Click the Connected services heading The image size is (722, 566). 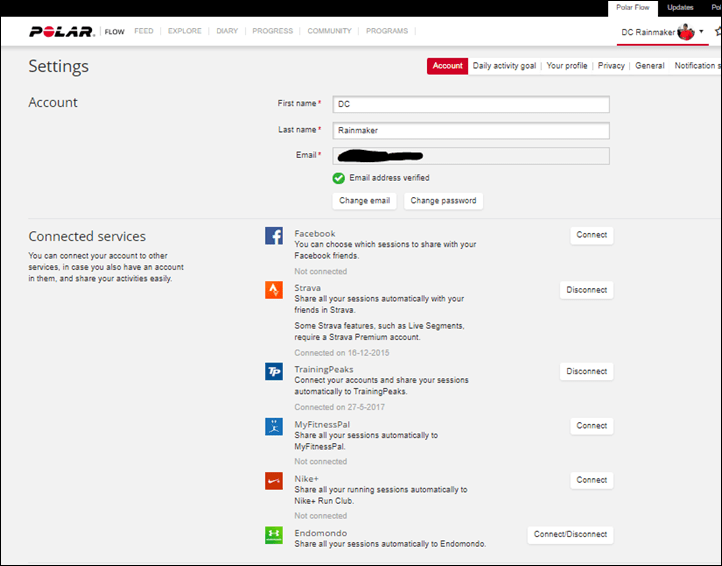(87, 236)
